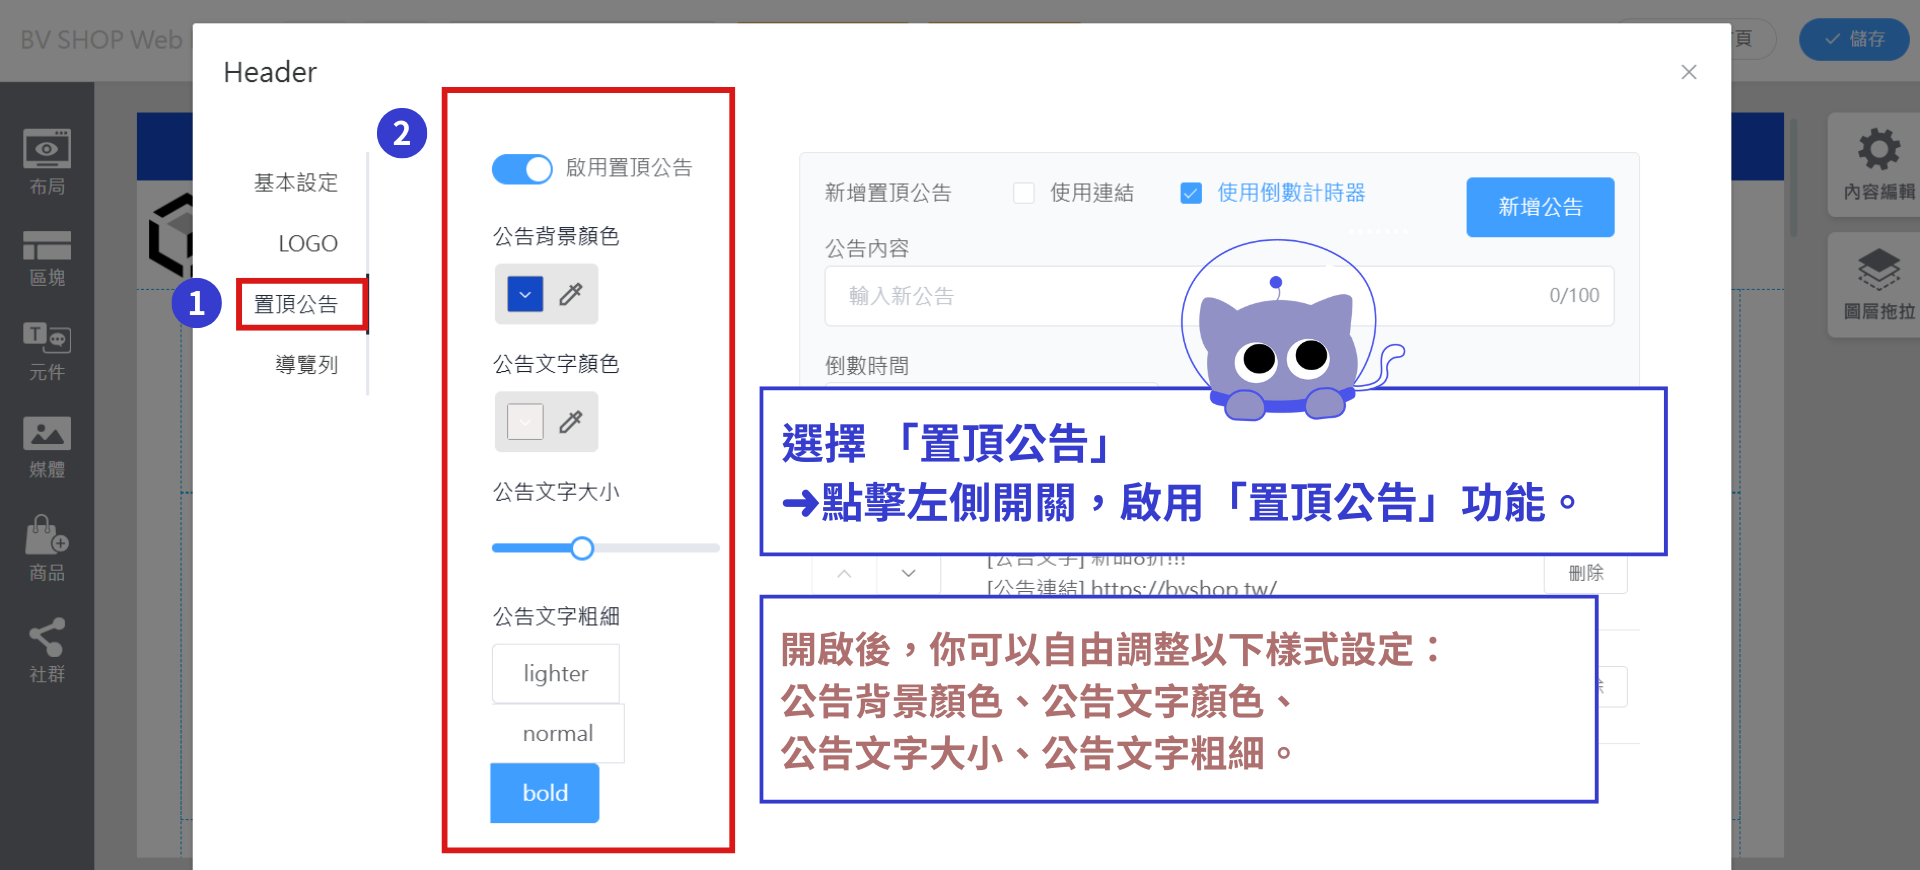Focus the 輸入新公告 content input field
The image size is (1920, 870).
click(x=1219, y=296)
